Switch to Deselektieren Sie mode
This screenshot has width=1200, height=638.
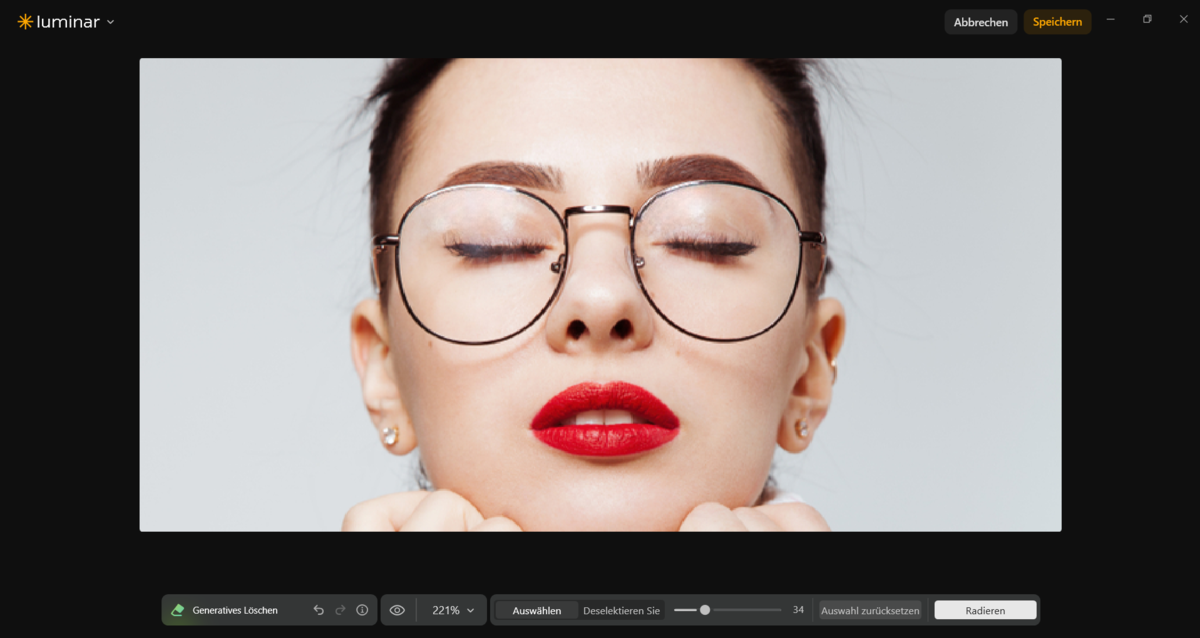[622, 610]
